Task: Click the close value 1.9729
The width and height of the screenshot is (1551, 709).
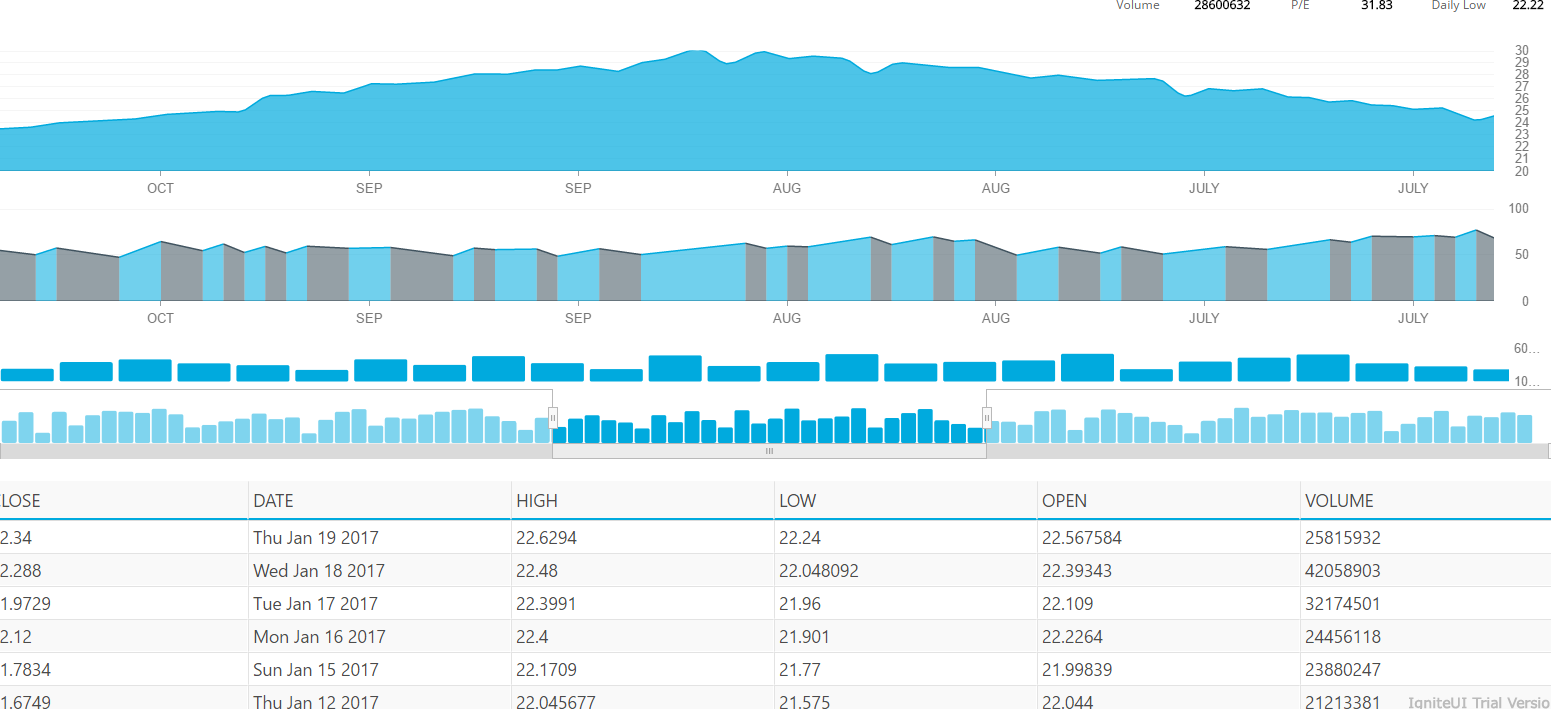Action: pyautogui.click(x=24, y=604)
